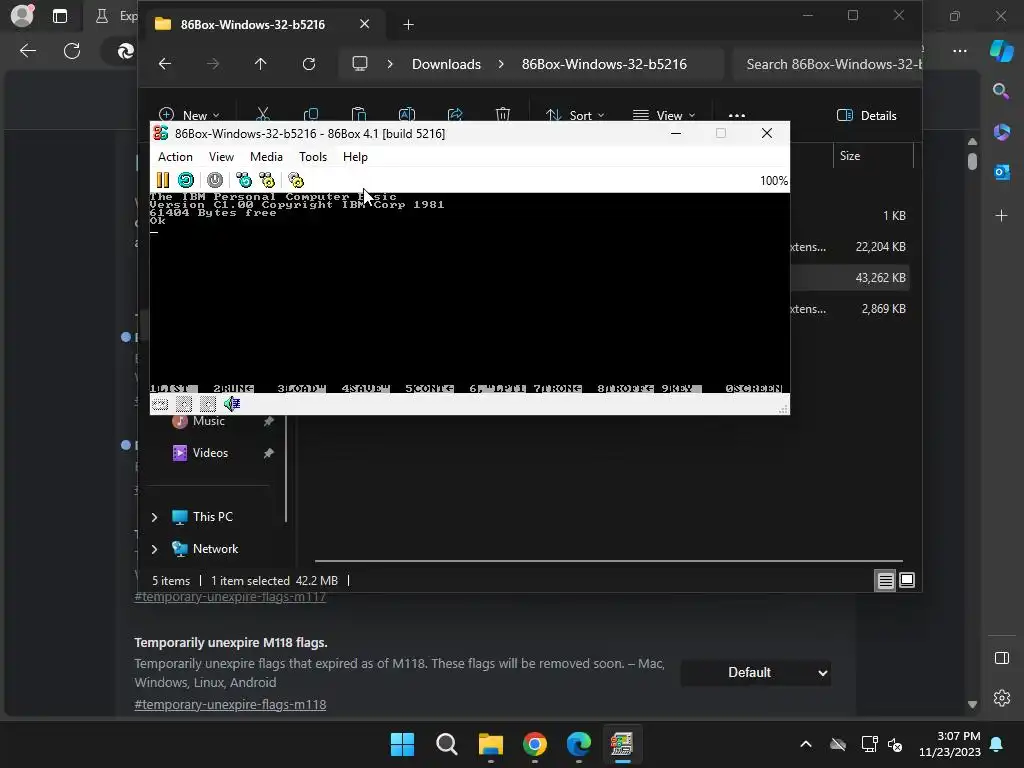Select the file row sized 2,869 KB
Image resolution: width=1024 pixels, height=768 pixels.
click(849, 309)
